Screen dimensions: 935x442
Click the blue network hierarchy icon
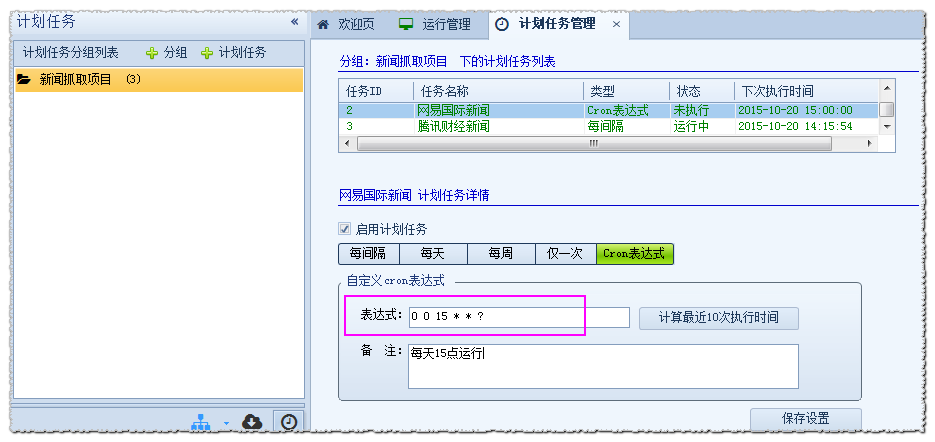pos(201,423)
